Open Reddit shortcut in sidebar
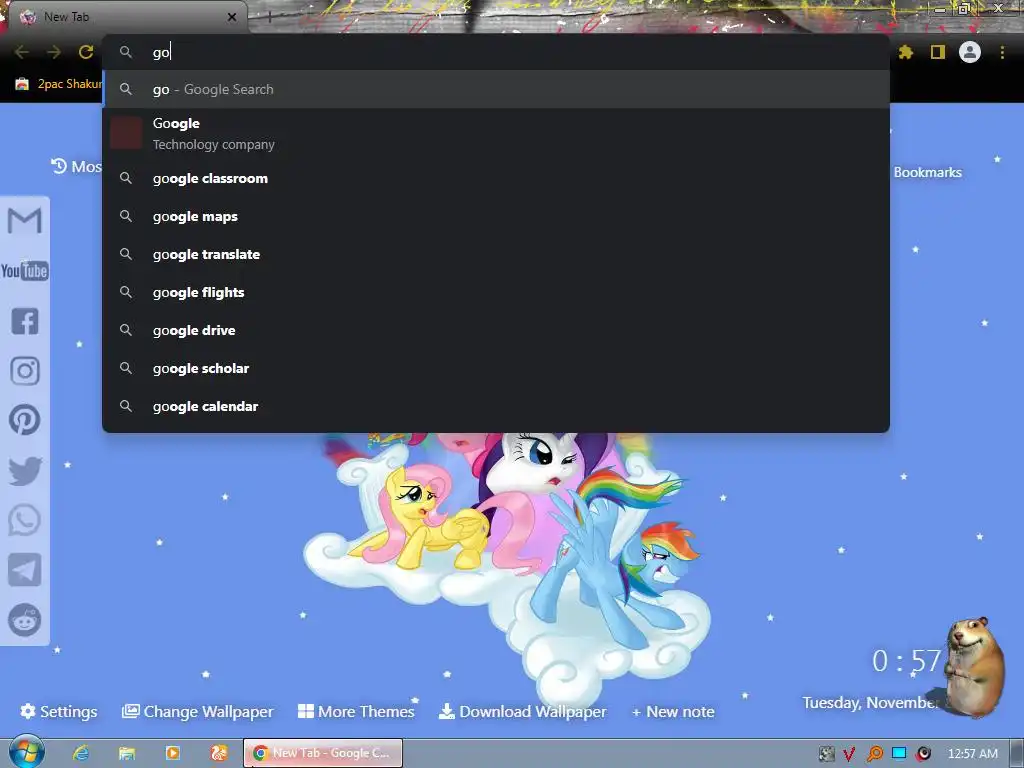 tap(25, 619)
